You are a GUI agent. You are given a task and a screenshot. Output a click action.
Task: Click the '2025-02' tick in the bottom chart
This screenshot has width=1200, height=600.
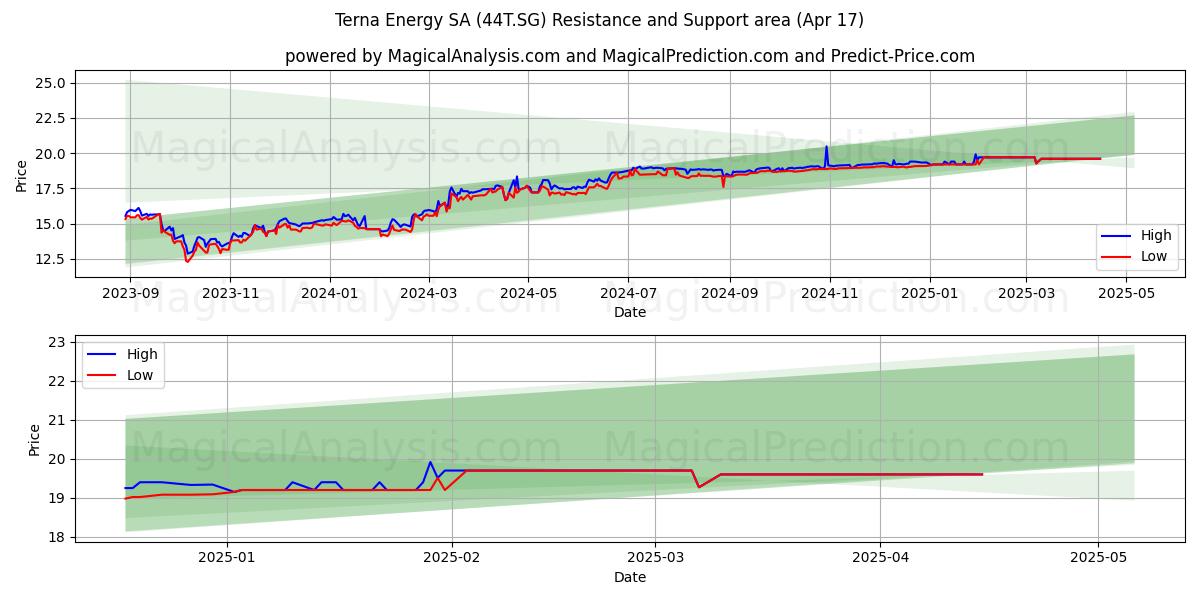[452, 558]
